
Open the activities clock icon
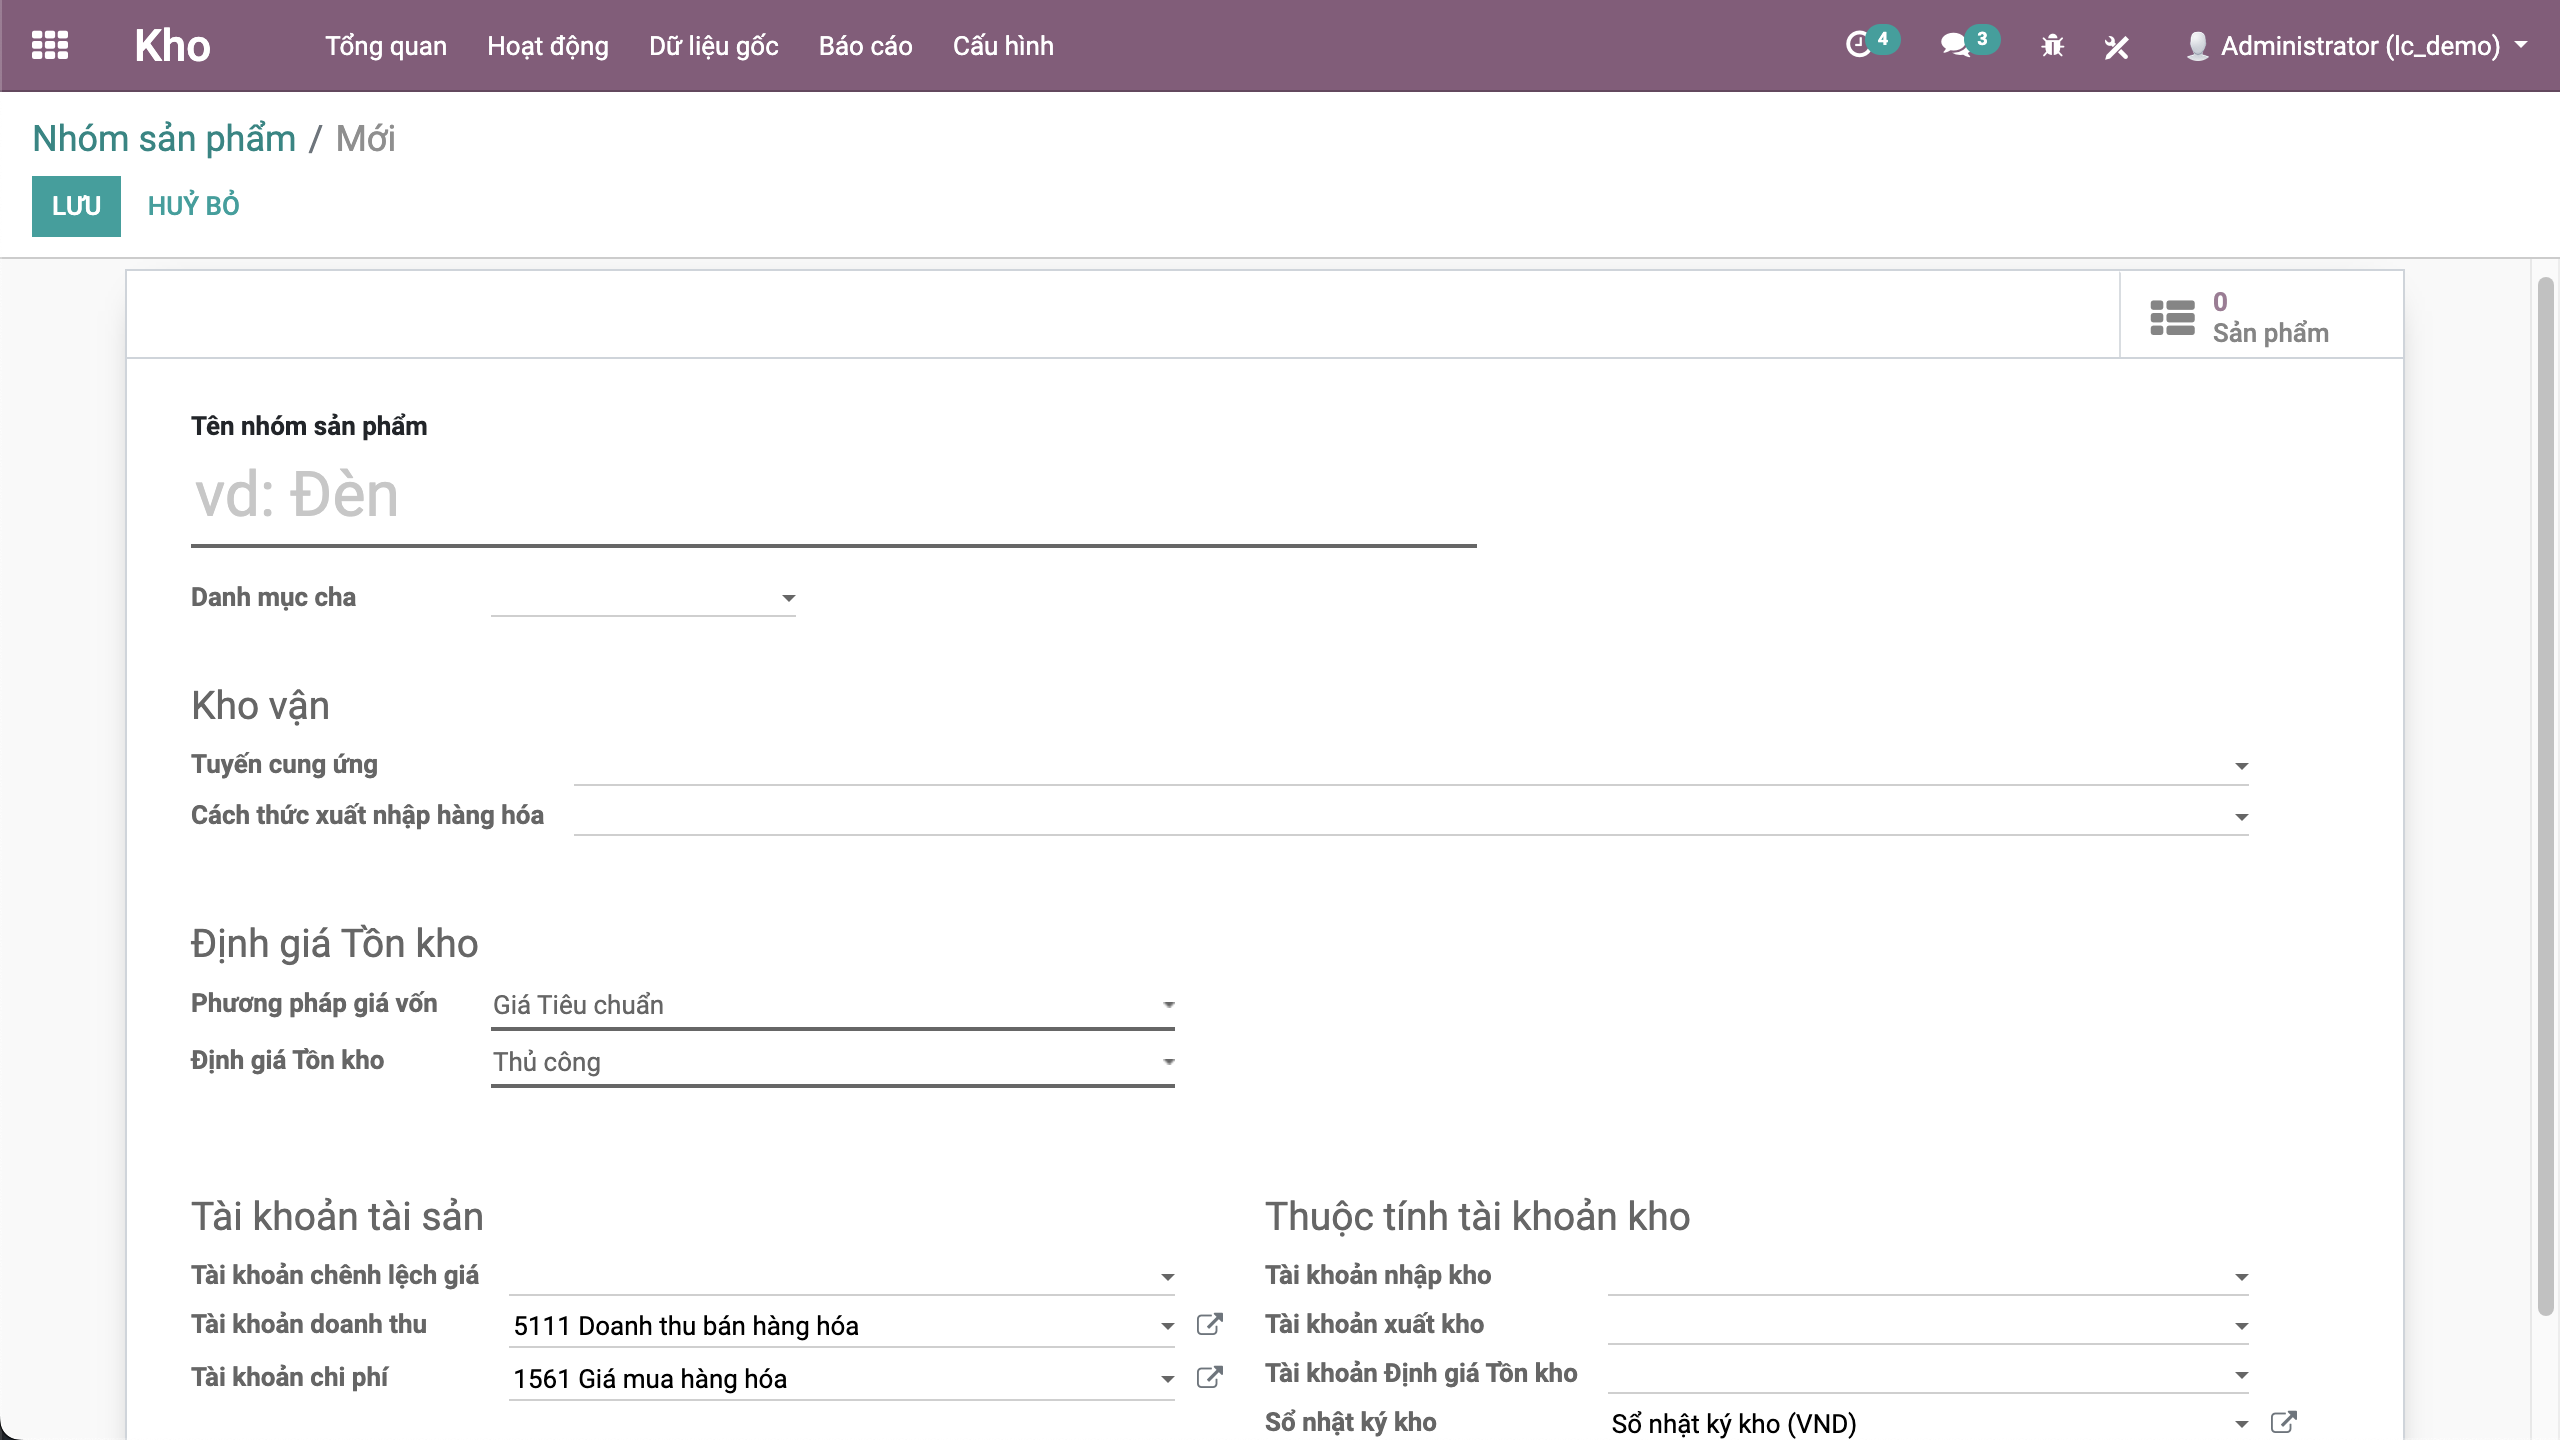[x=1858, y=45]
